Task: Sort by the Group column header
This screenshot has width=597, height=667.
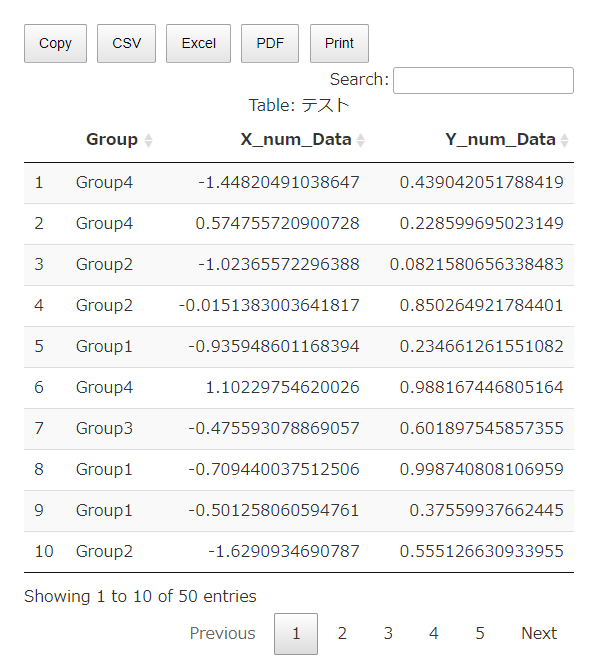Action: tap(112, 140)
